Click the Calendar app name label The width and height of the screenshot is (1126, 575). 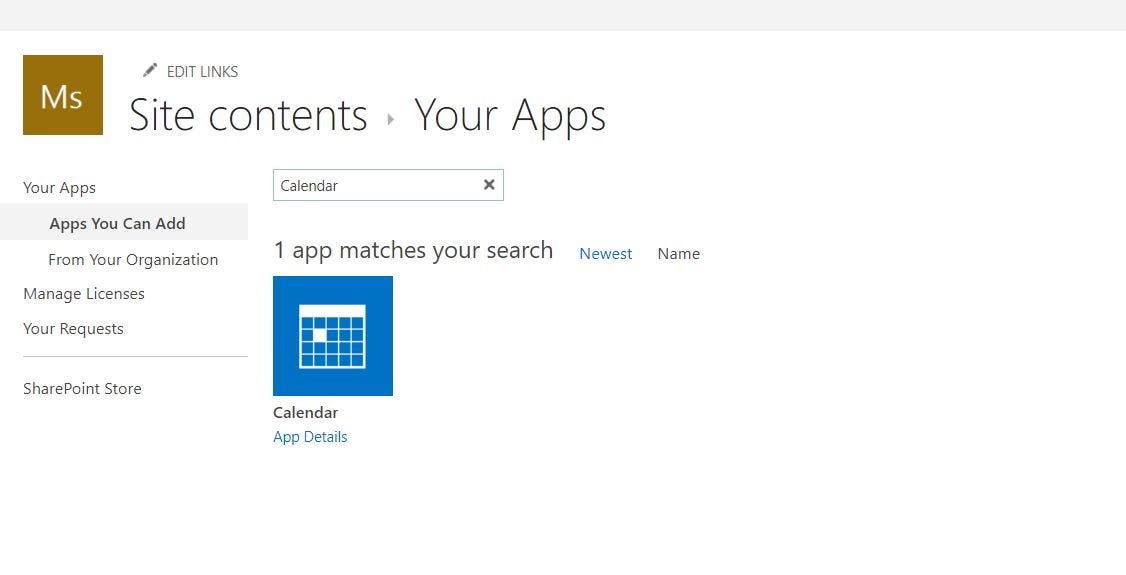[305, 413]
